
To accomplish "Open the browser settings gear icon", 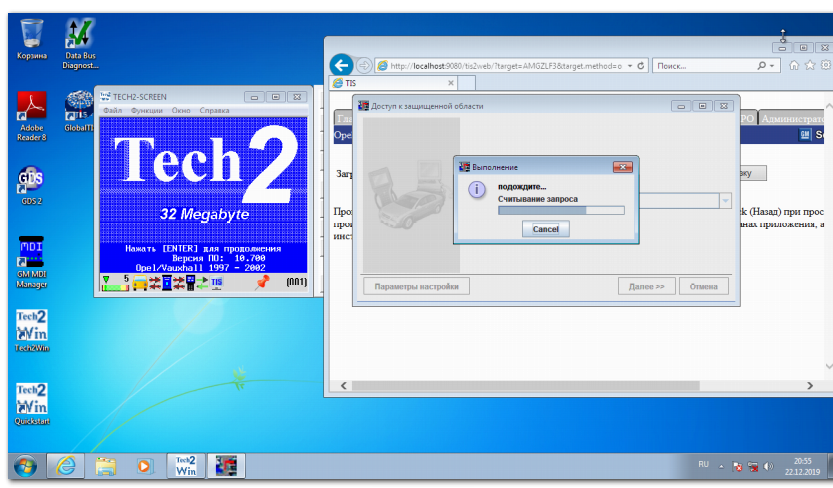I will pos(826,65).
